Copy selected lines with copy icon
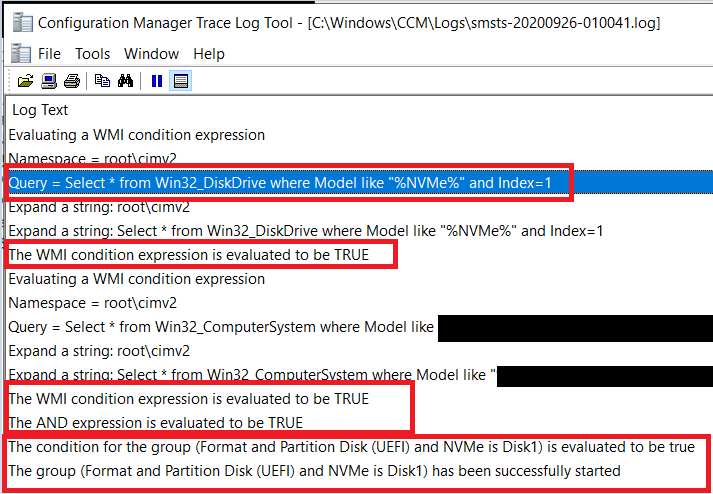The width and height of the screenshot is (713, 494). point(102,81)
